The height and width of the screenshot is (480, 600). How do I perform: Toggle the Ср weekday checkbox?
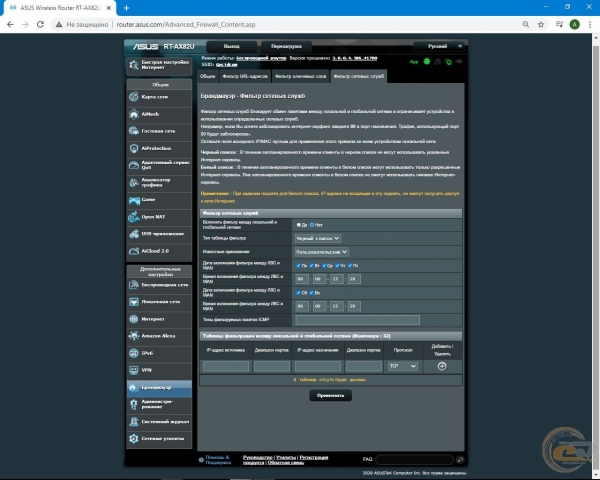(x=324, y=265)
